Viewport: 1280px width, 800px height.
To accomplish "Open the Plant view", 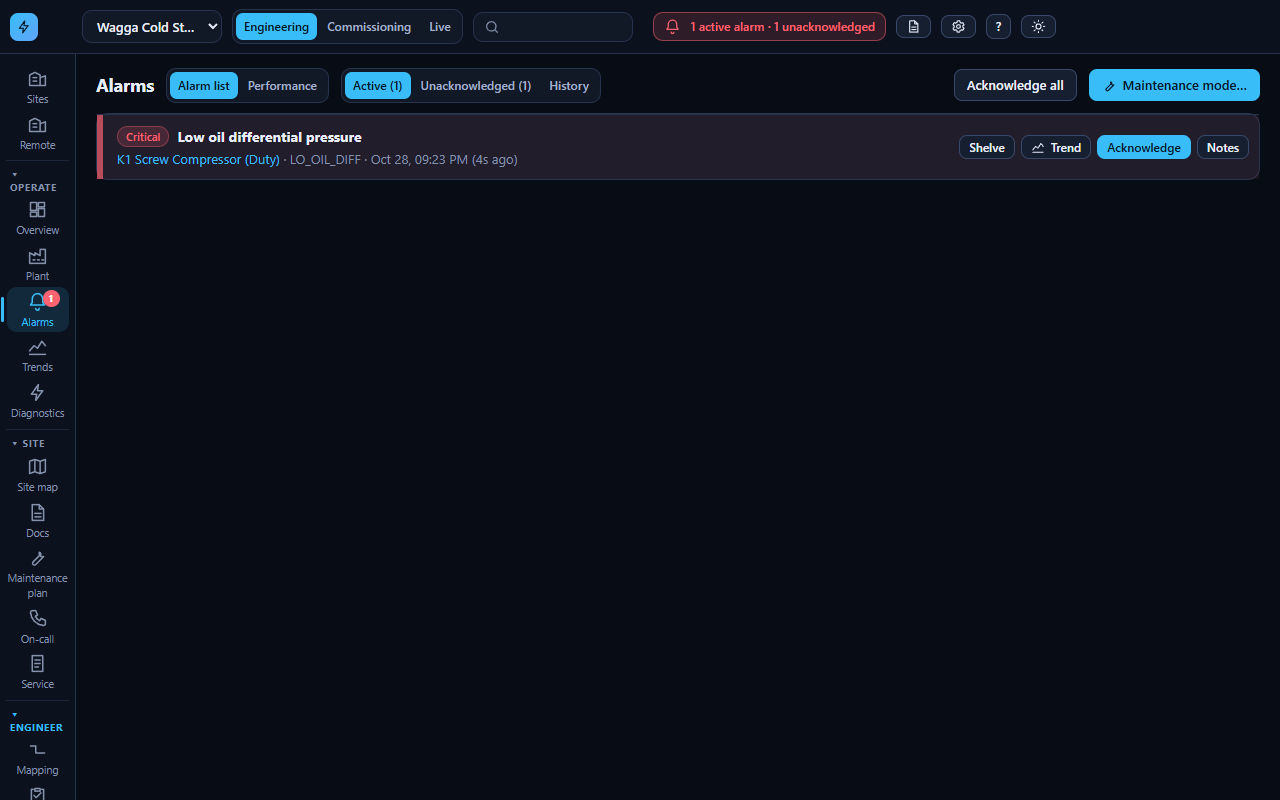I will pyautogui.click(x=37, y=264).
